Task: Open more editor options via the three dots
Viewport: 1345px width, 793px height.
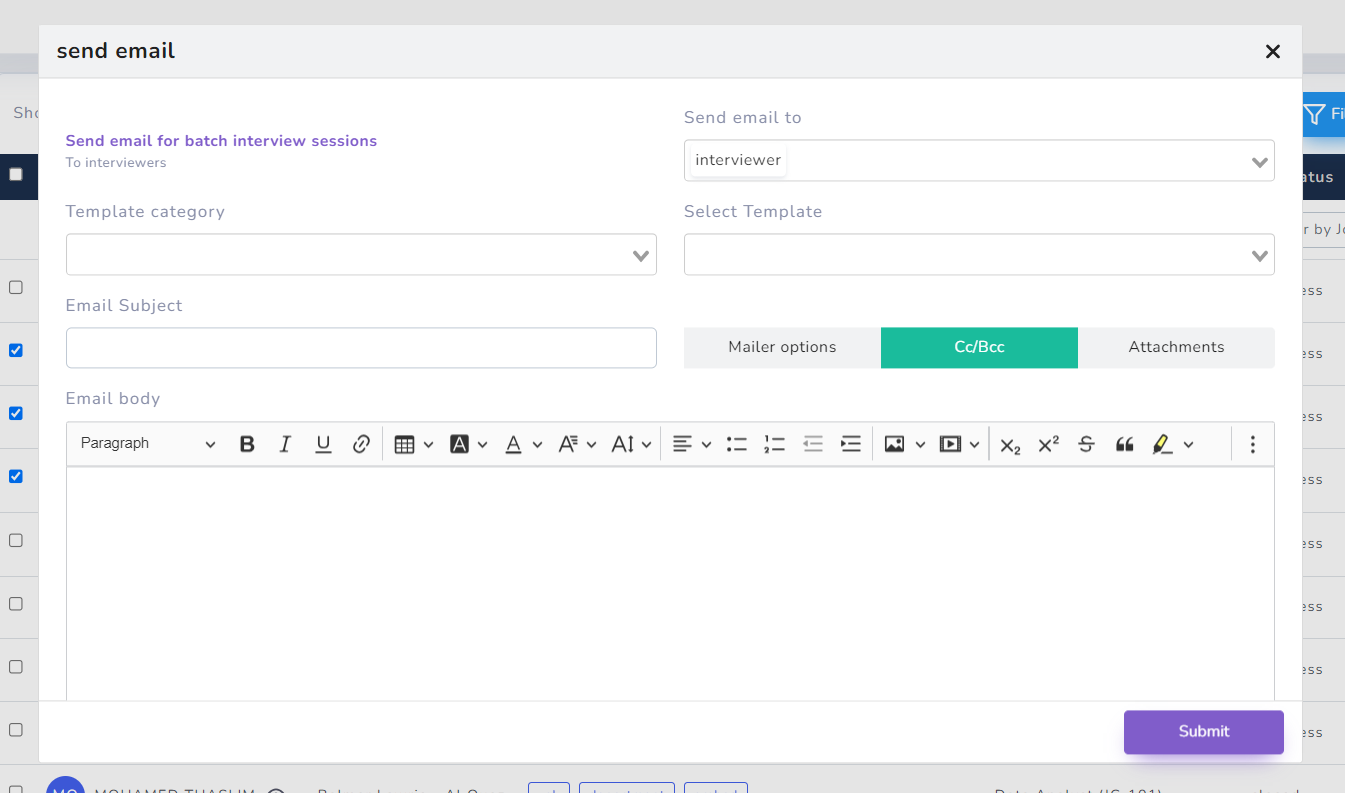Action: click(1252, 443)
